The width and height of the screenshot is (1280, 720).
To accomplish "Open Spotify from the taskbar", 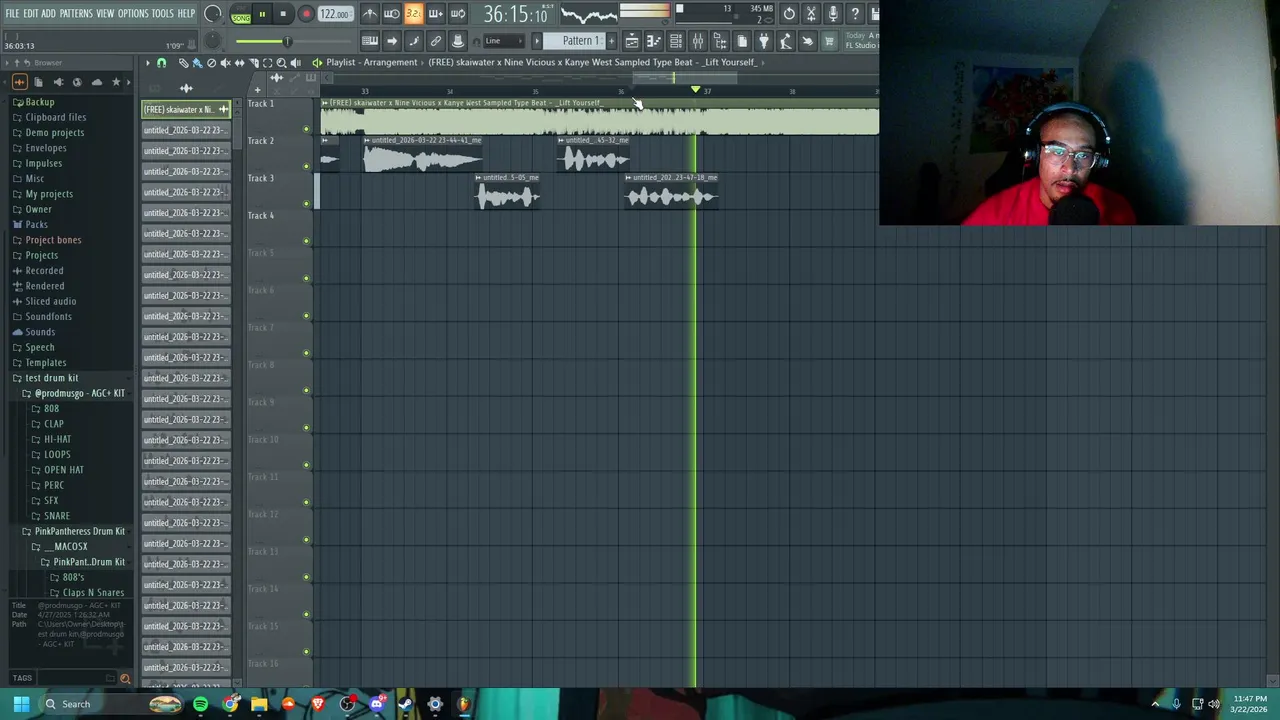I will point(201,704).
